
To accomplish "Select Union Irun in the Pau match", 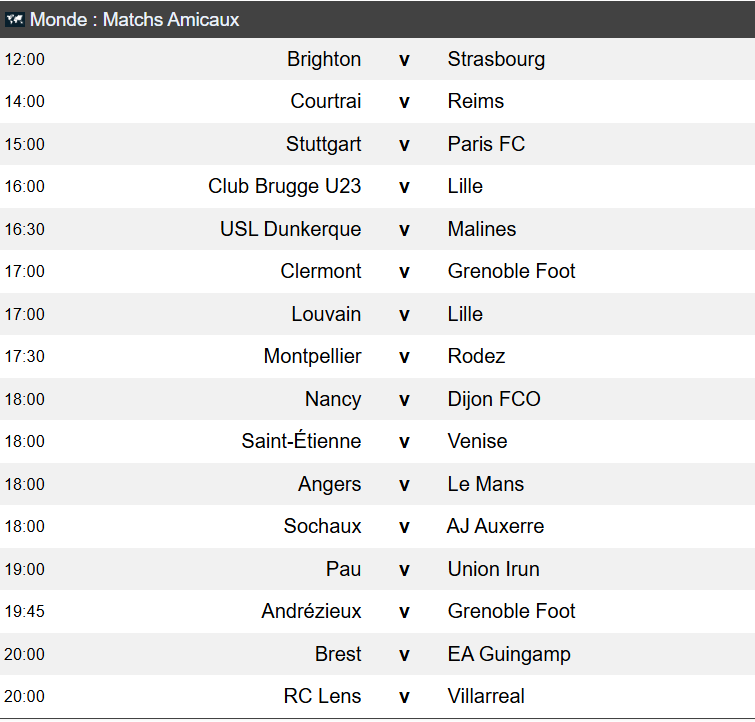I will [x=494, y=569].
